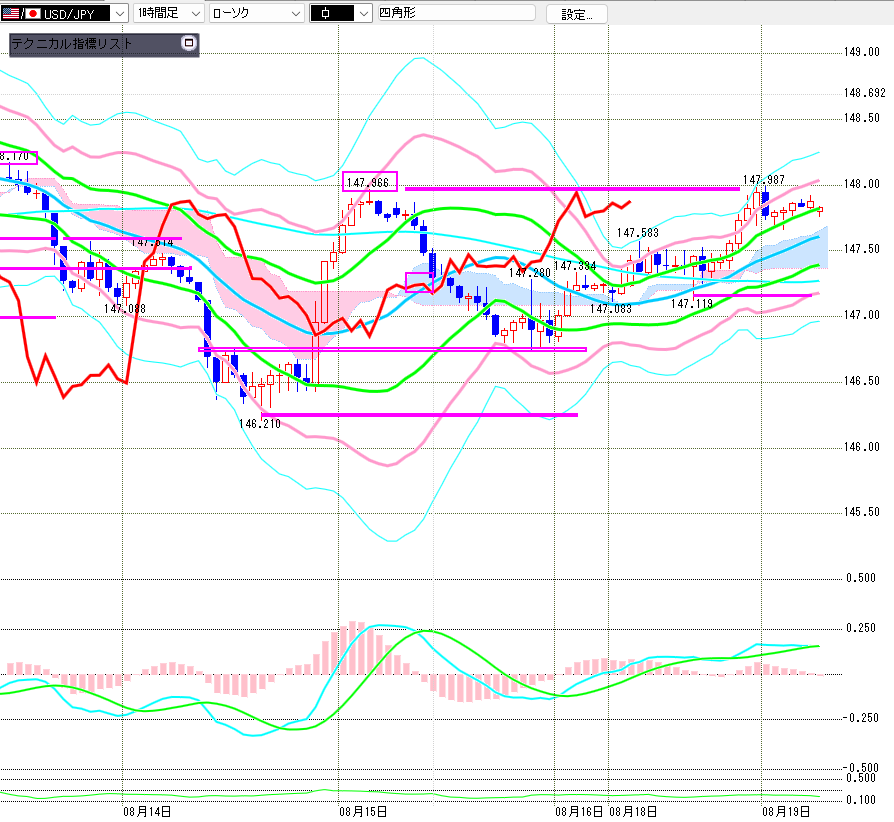Click the 四角形 drawing name field
The image size is (894, 822).
click(457, 13)
